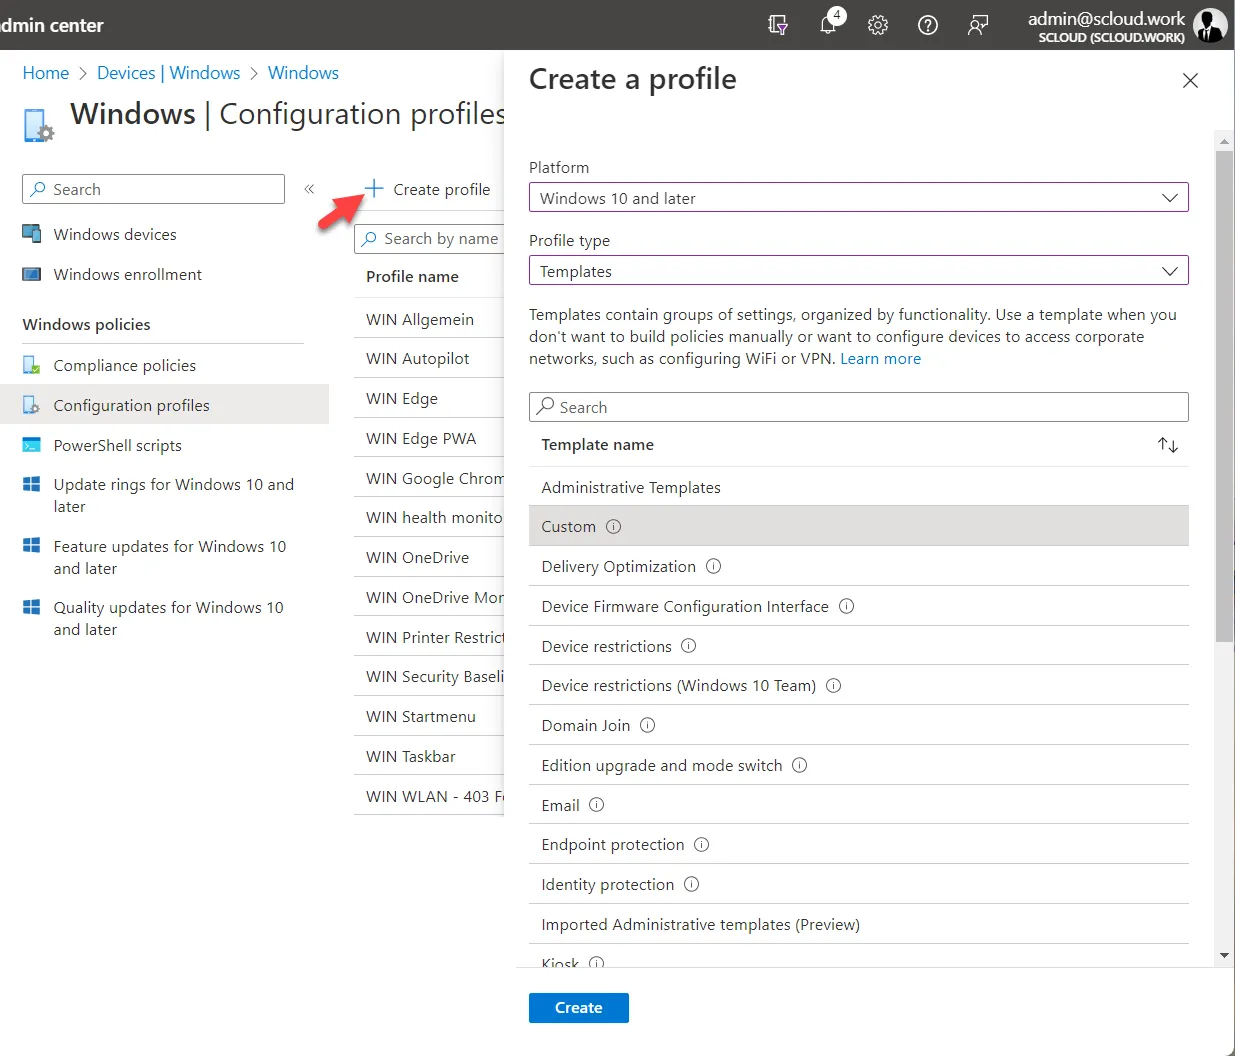Sort by Template name column header

pyautogui.click(x=598, y=445)
